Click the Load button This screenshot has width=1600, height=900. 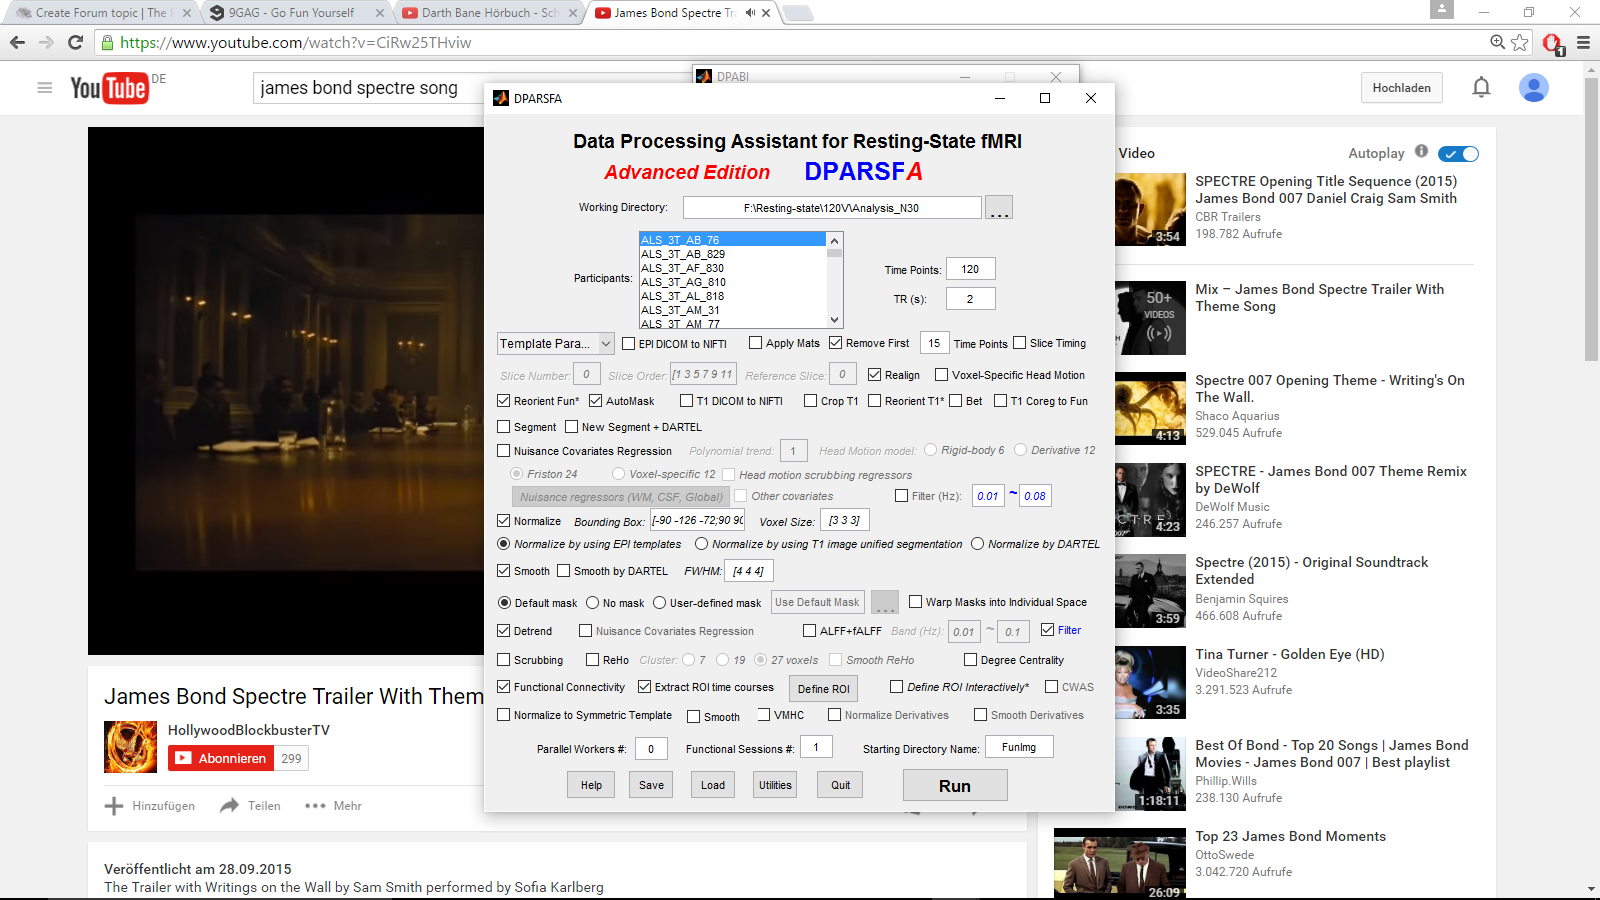pos(713,785)
